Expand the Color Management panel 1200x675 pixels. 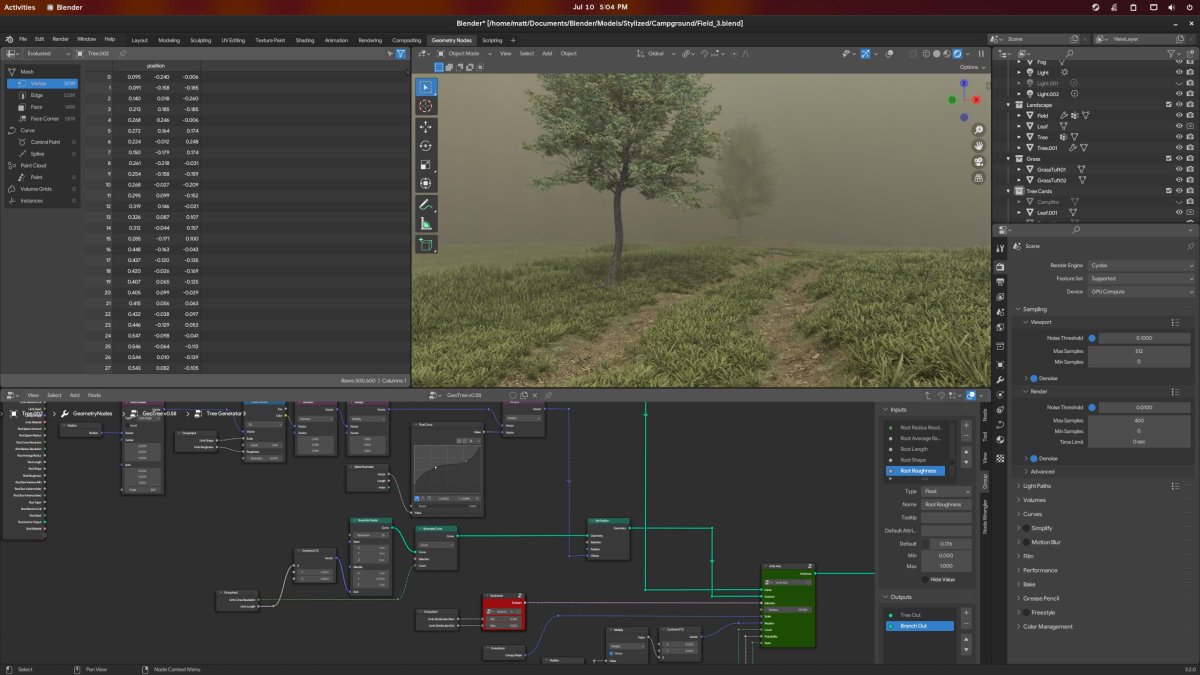[x=1047, y=627]
